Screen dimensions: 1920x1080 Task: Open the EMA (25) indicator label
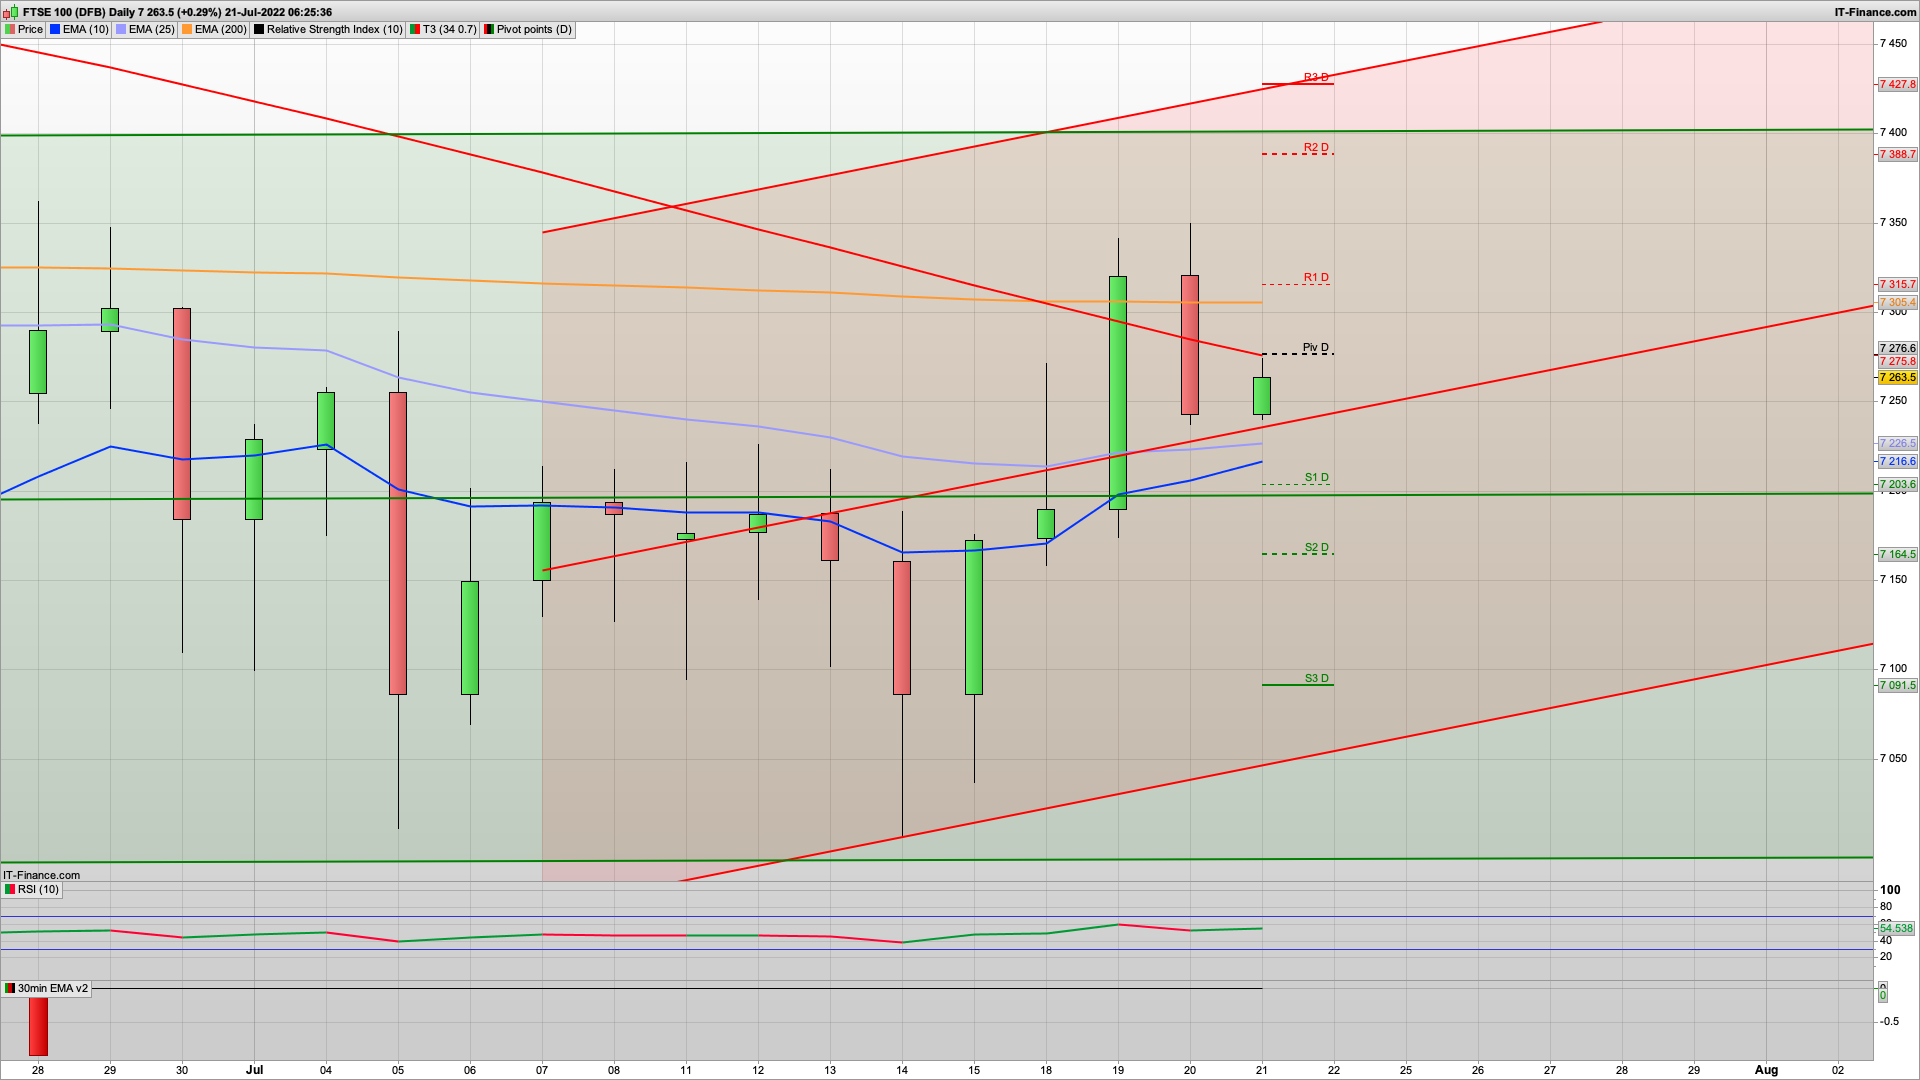coord(145,30)
